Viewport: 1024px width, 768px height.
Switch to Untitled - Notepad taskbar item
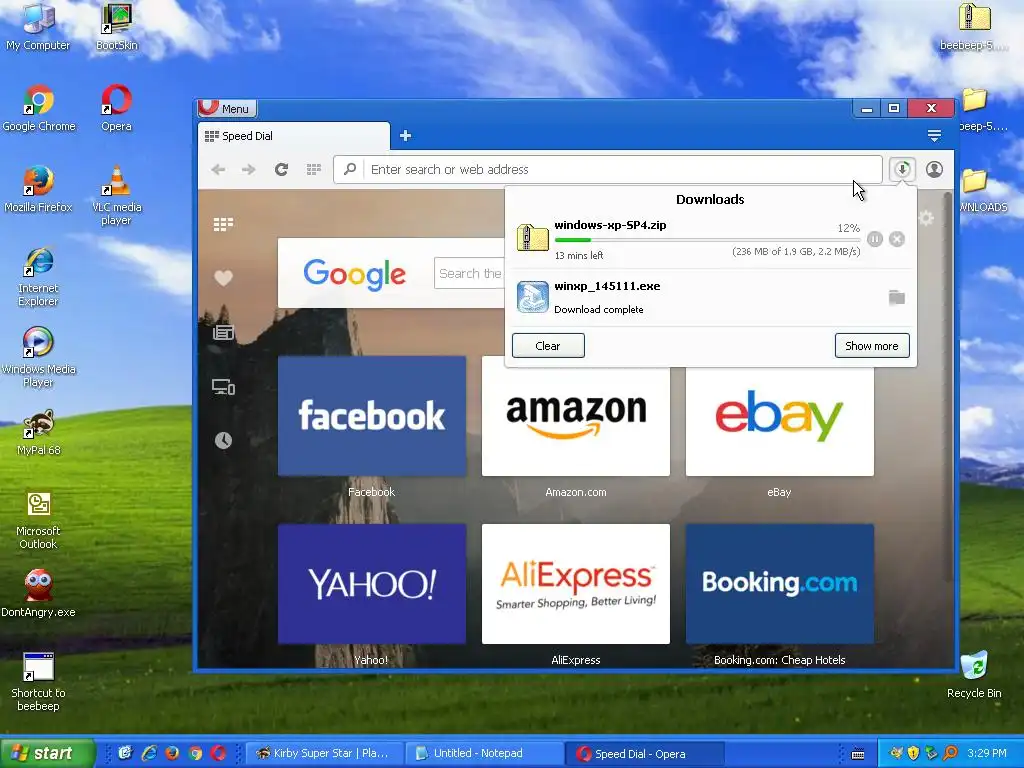483,753
